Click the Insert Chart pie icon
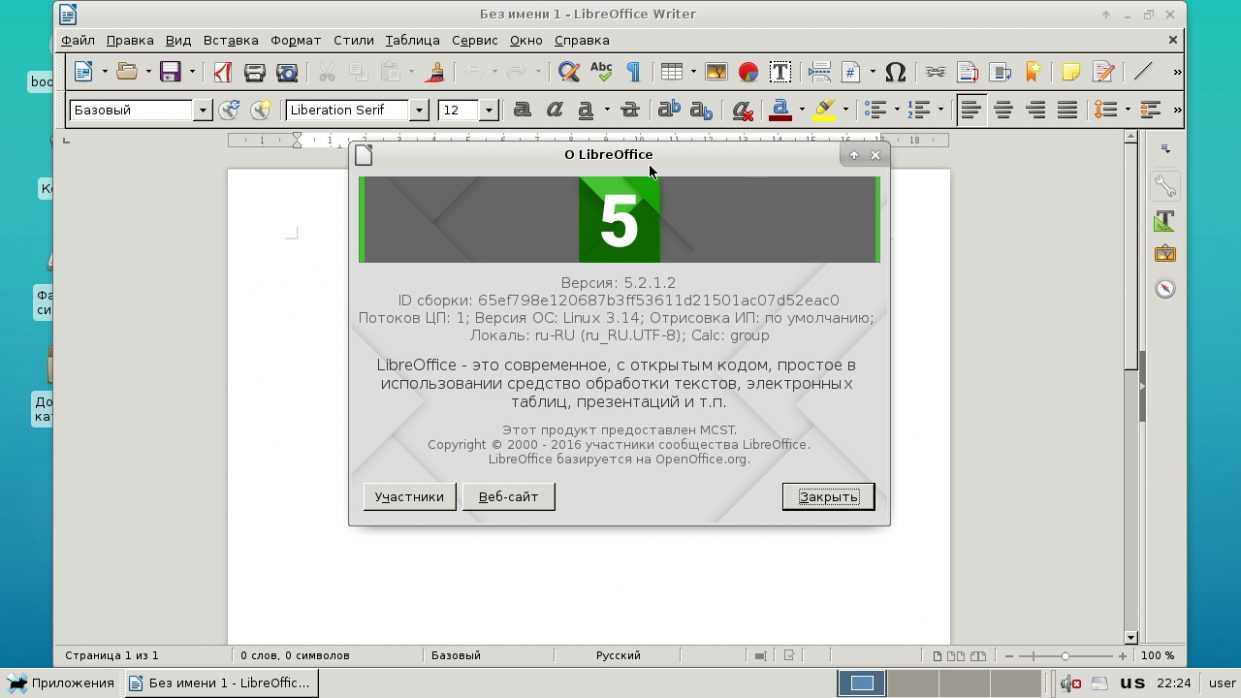Image resolution: width=1241 pixels, height=698 pixels. coord(748,72)
